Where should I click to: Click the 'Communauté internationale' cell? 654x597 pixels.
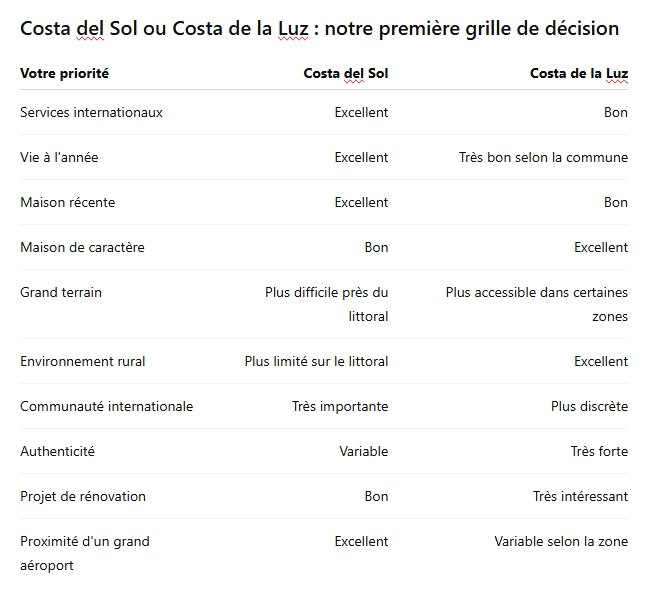(x=107, y=407)
